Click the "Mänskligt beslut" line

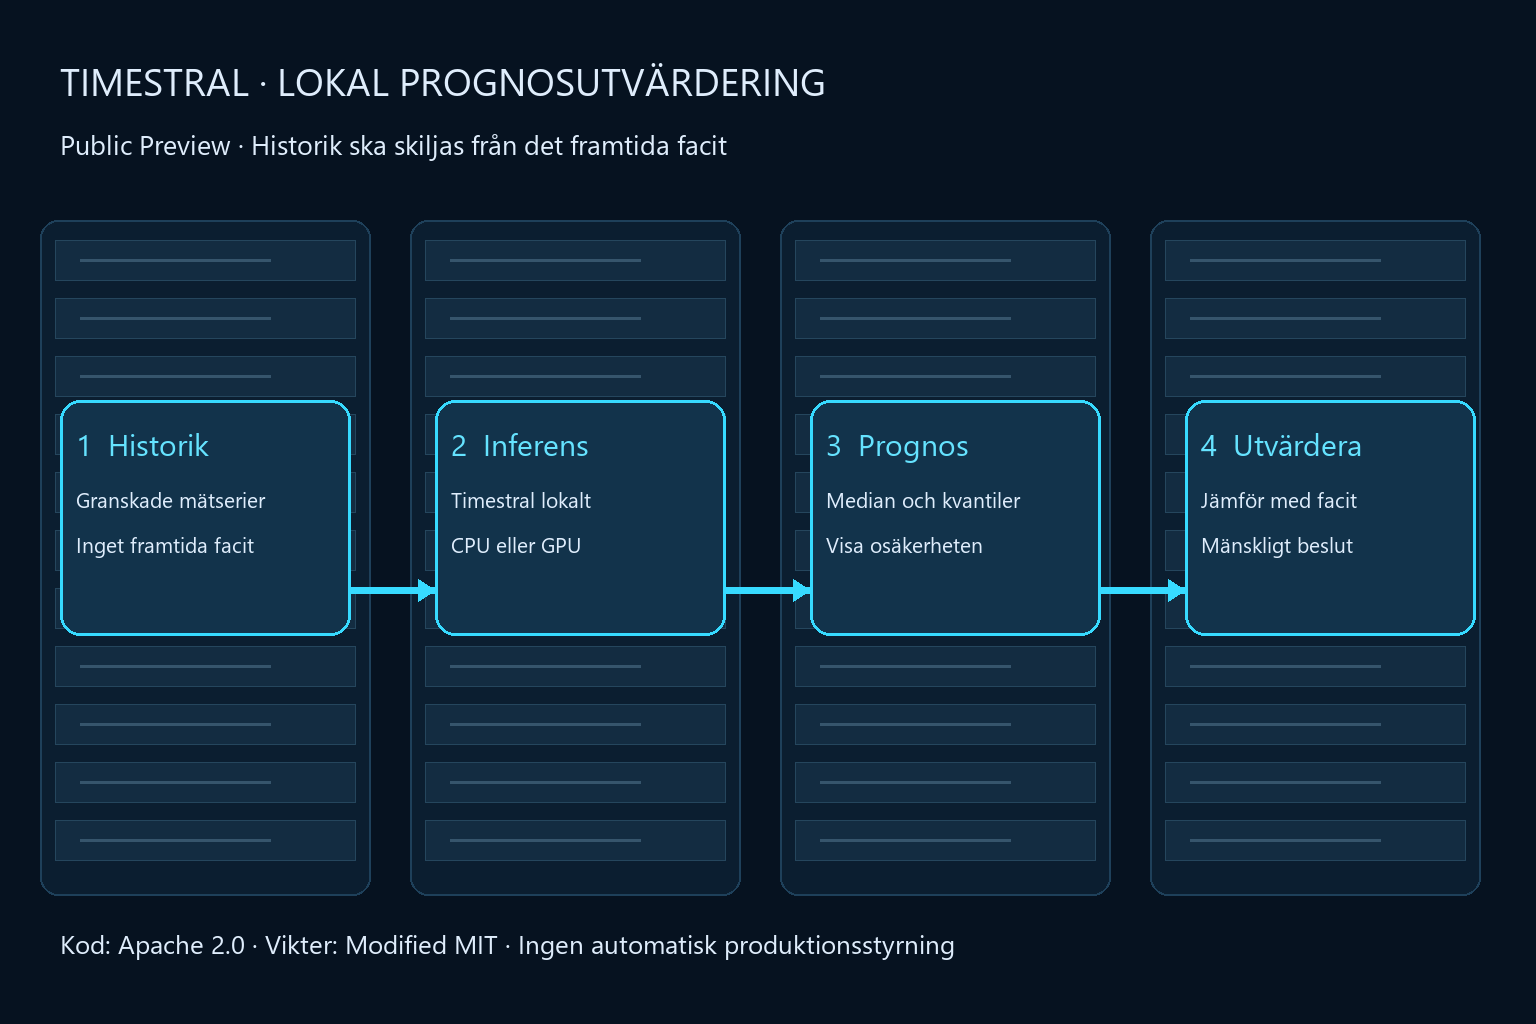1277,546
